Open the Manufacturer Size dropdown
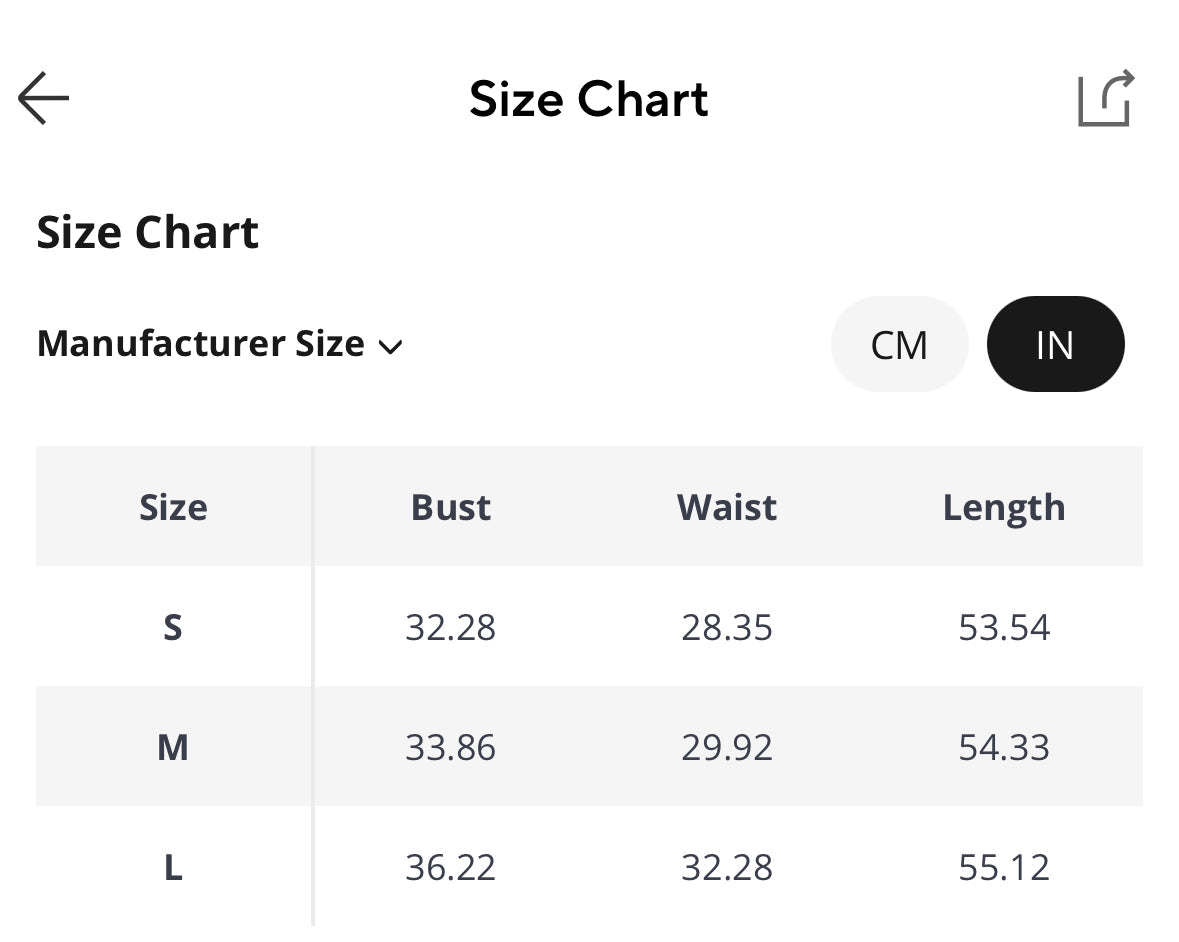 220,344
